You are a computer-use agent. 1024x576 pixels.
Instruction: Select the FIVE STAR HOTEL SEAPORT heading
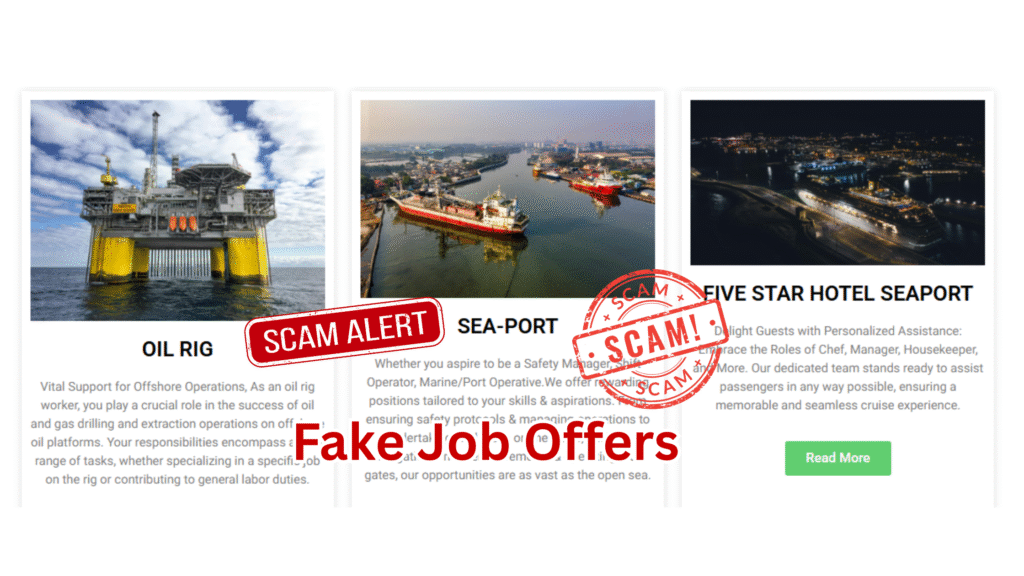(x=838, y=294)
